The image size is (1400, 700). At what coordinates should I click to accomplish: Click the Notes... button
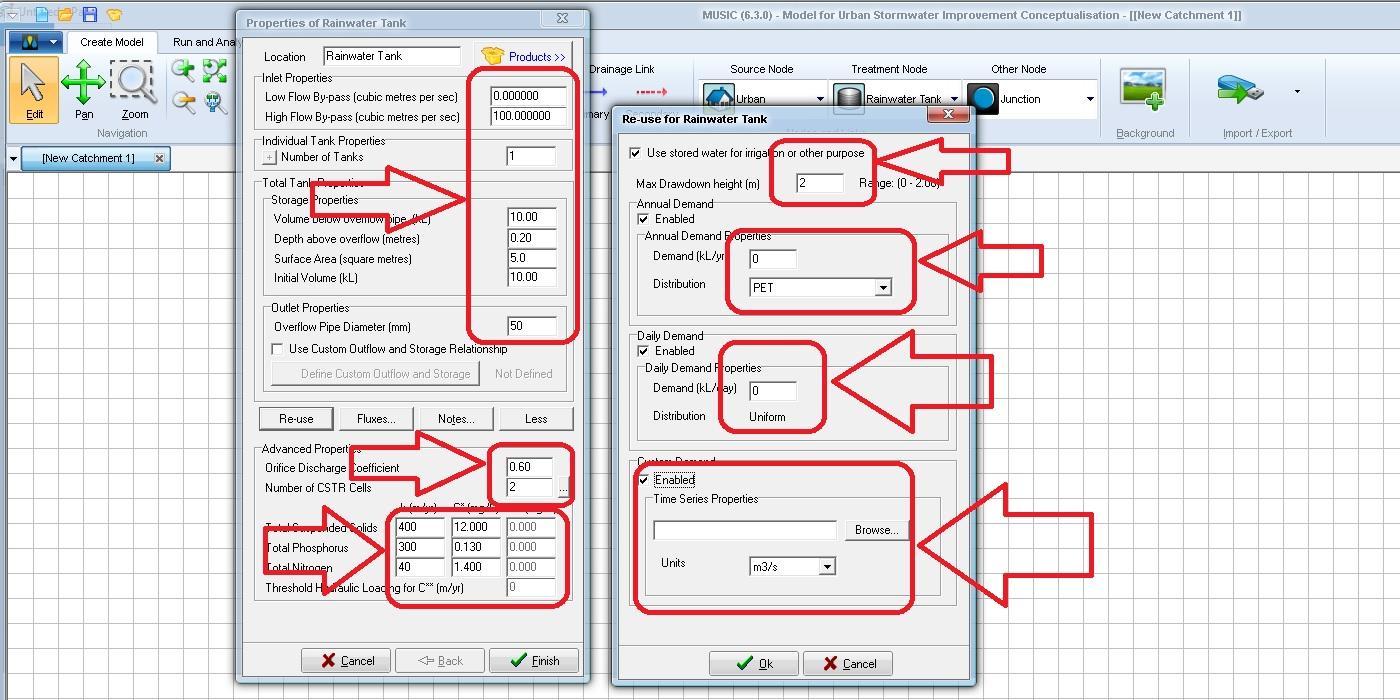pos(456,419)
